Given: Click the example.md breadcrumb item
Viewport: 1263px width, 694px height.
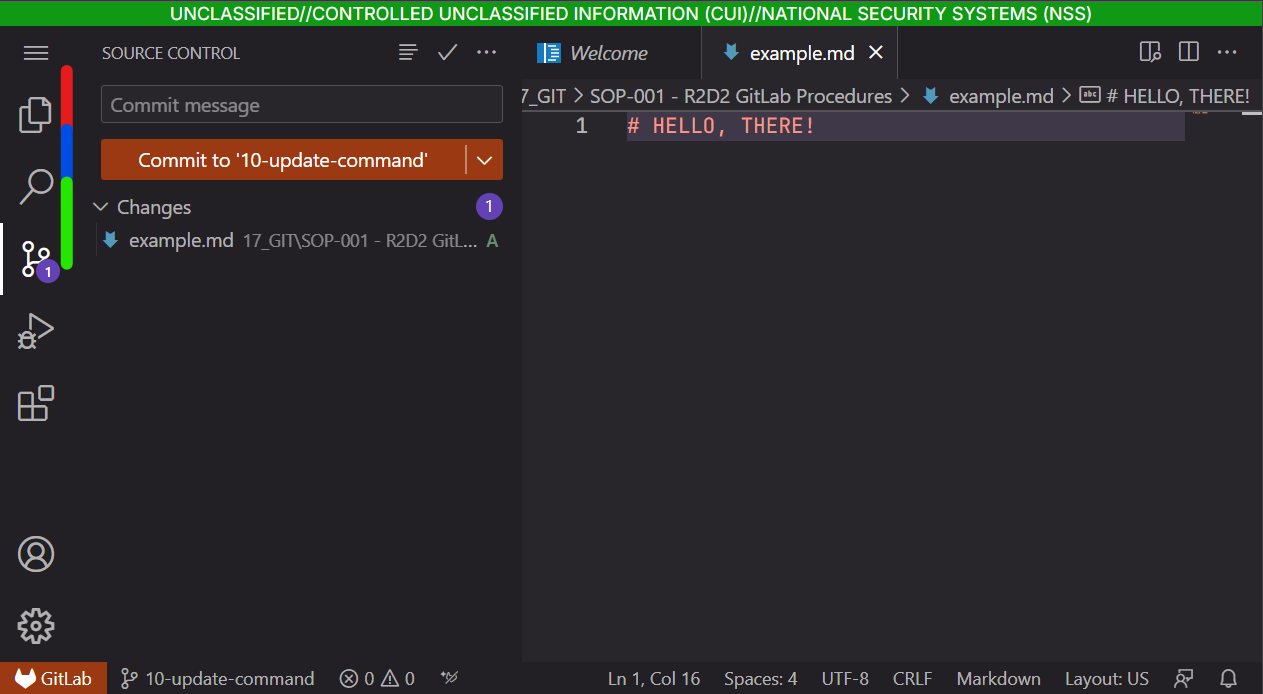Looking at the screenshot, I should [x=988, y=96].
